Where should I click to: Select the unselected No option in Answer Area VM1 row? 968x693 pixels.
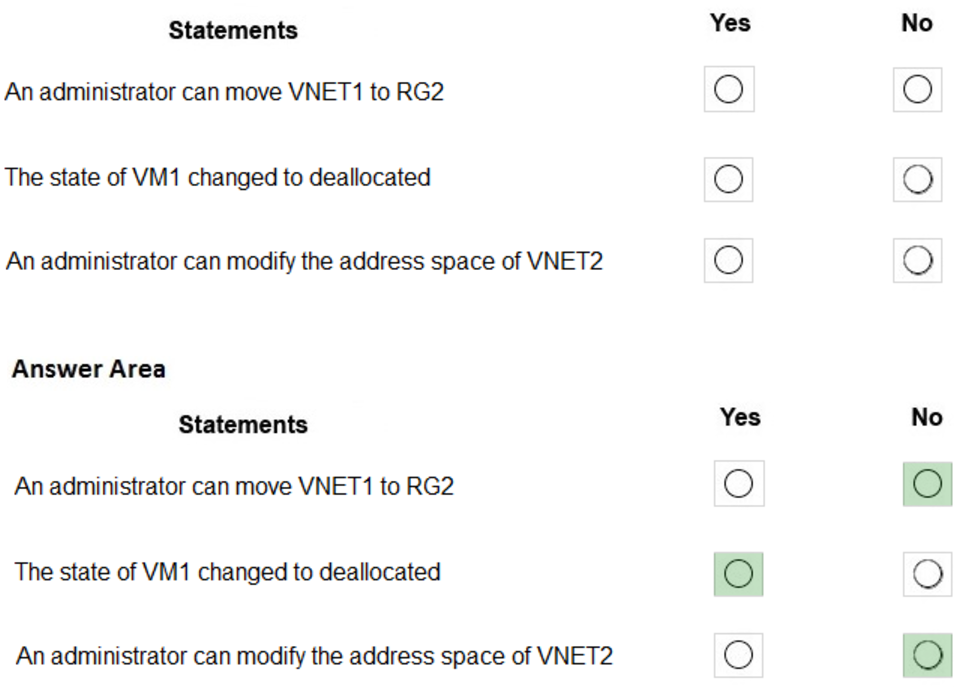pos(928,573)
